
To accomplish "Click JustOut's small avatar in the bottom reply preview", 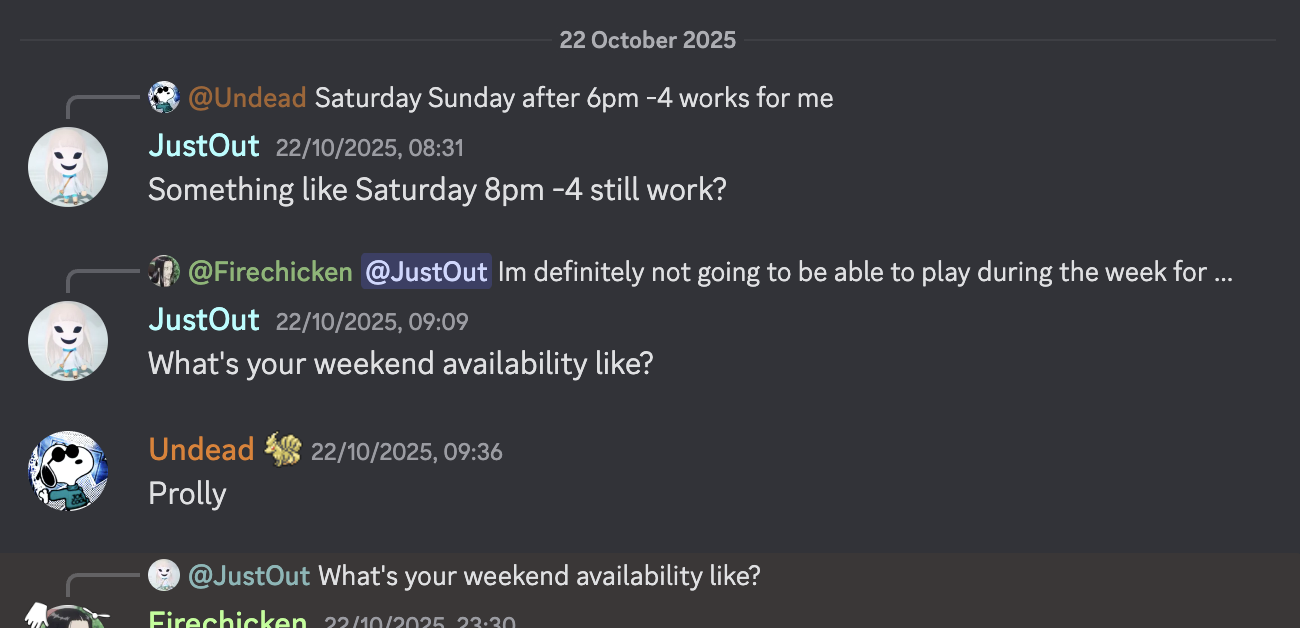I will tap(164, 575).
